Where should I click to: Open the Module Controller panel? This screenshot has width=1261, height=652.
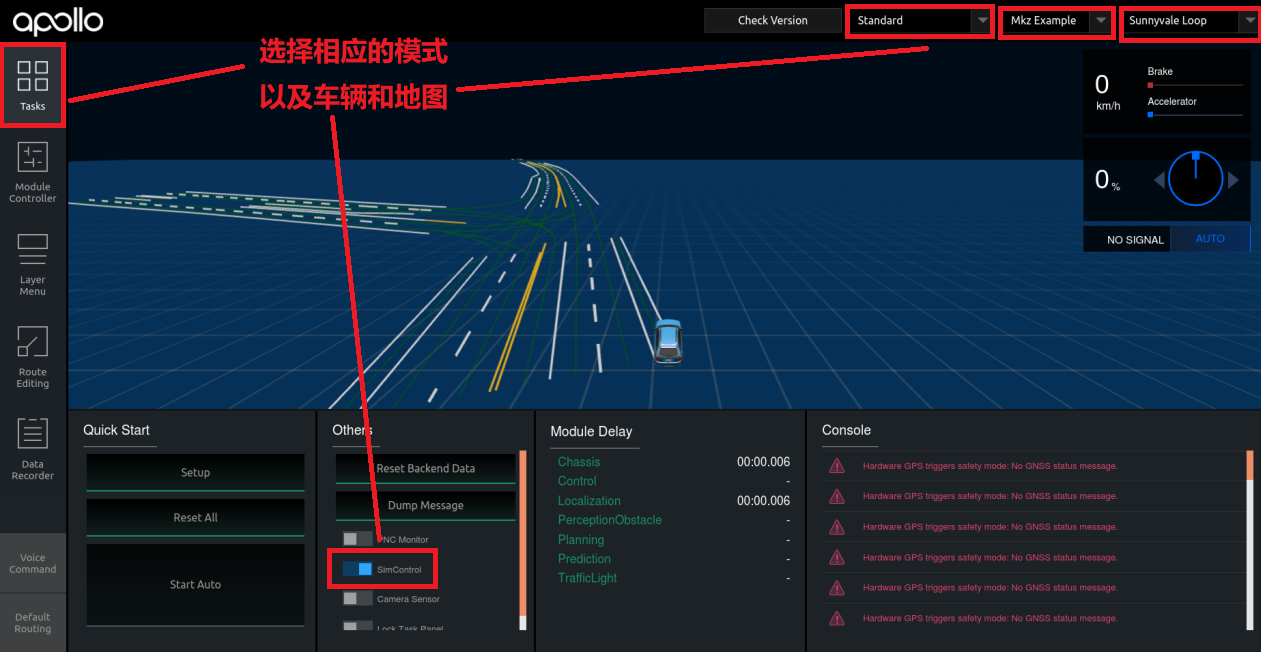[33, 172]
